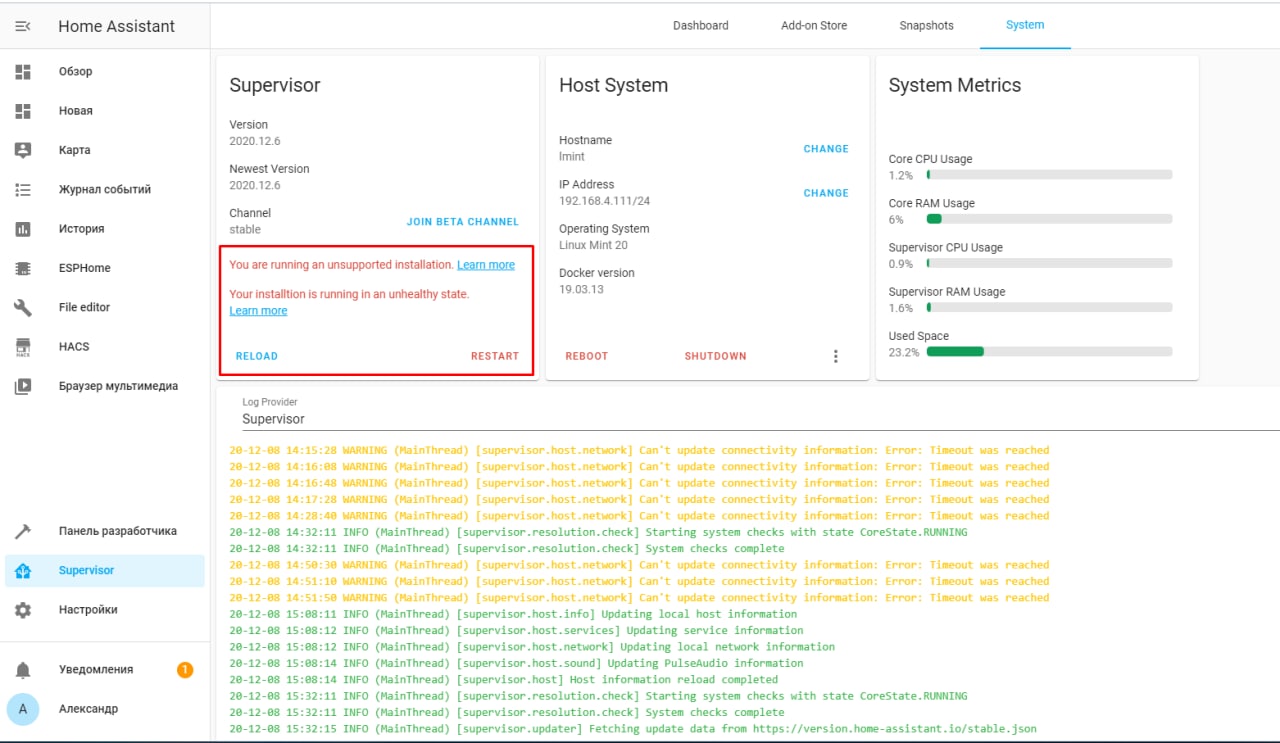Select the System tab
1280x743 pixels.
(x=1025, y=25)
